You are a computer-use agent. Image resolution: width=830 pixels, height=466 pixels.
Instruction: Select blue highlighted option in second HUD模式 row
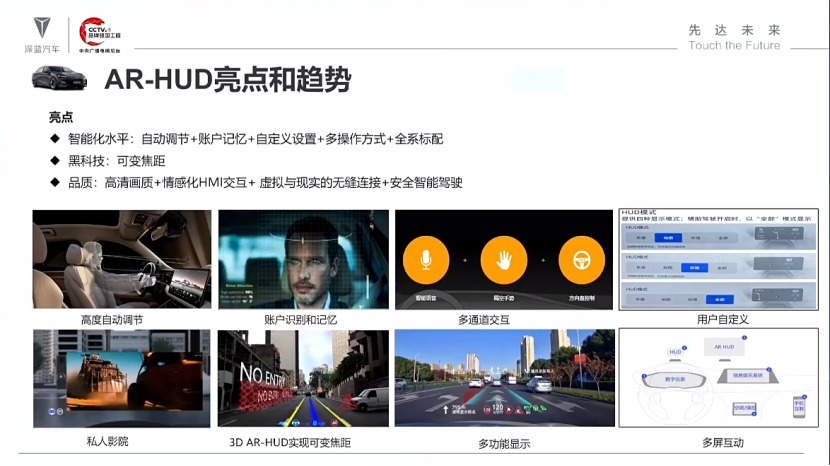point(694,268)
